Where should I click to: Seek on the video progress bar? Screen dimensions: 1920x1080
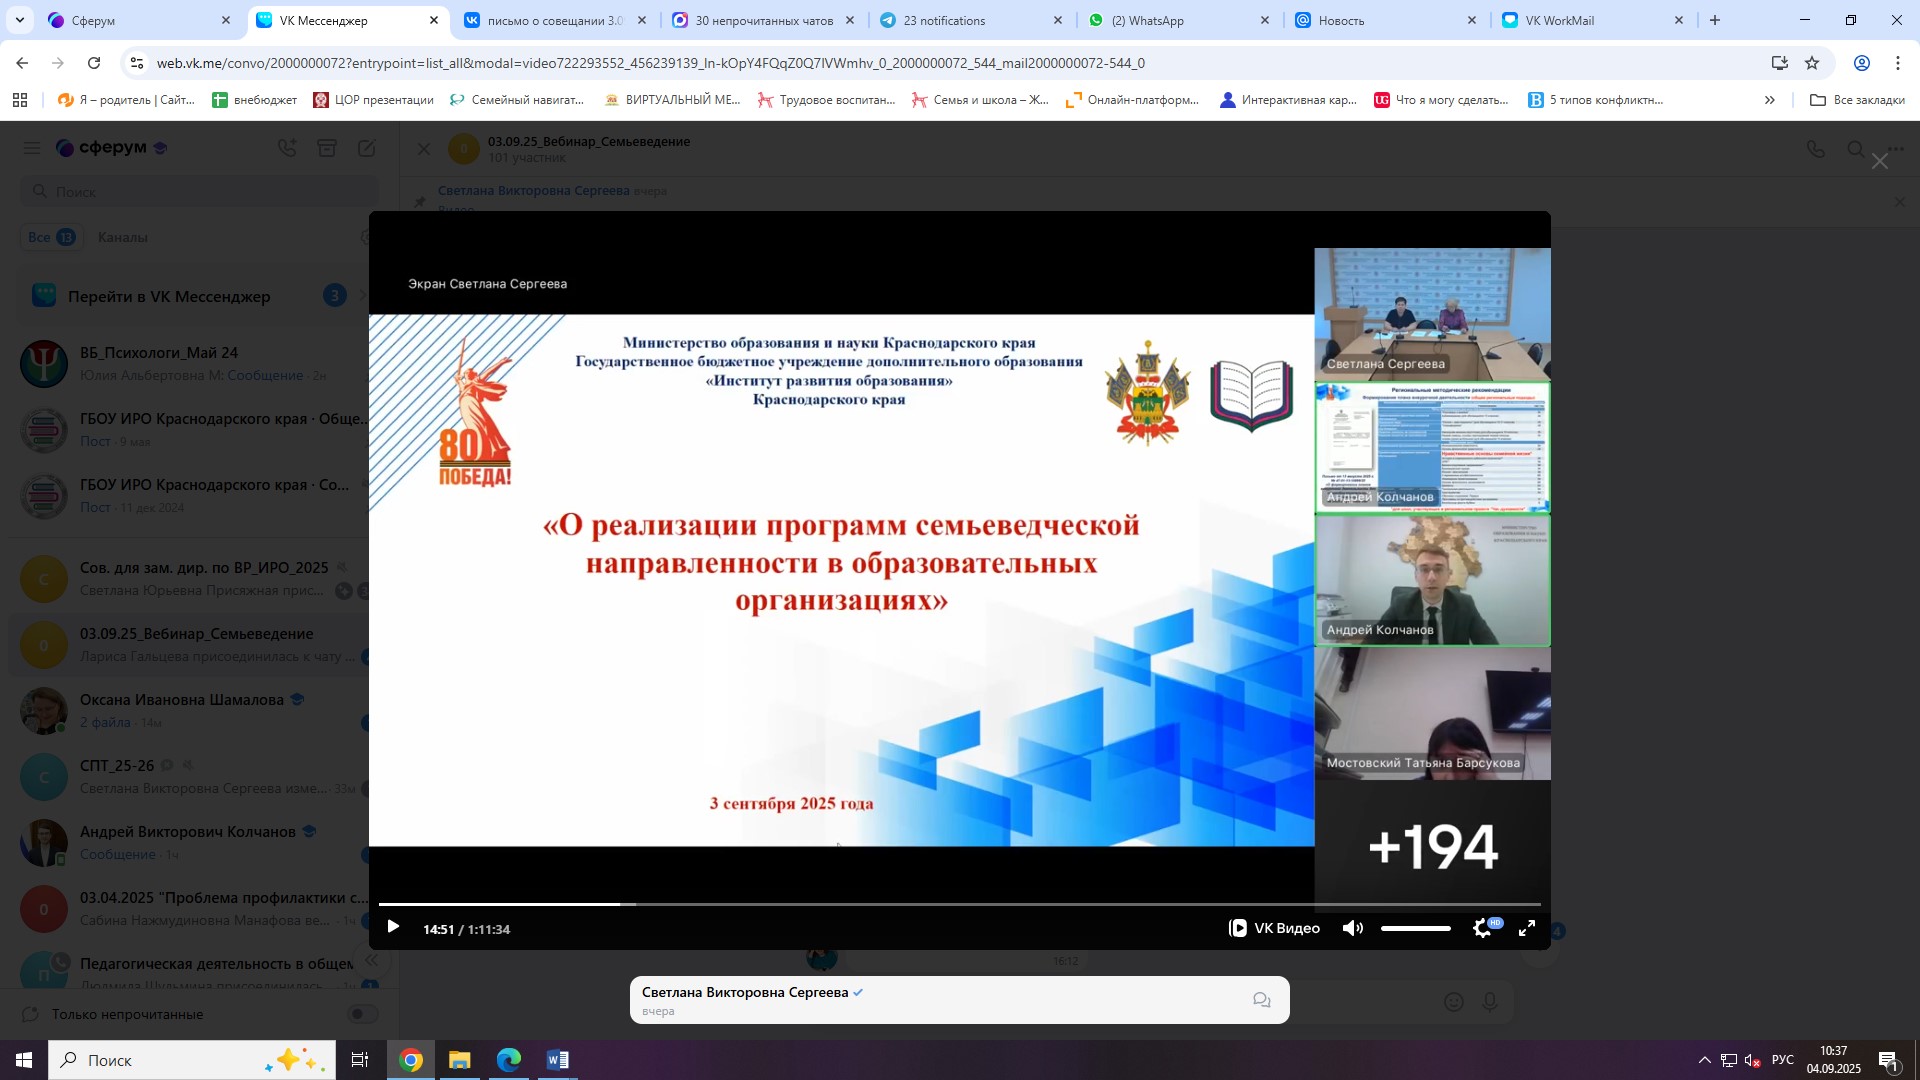(958, 904)
